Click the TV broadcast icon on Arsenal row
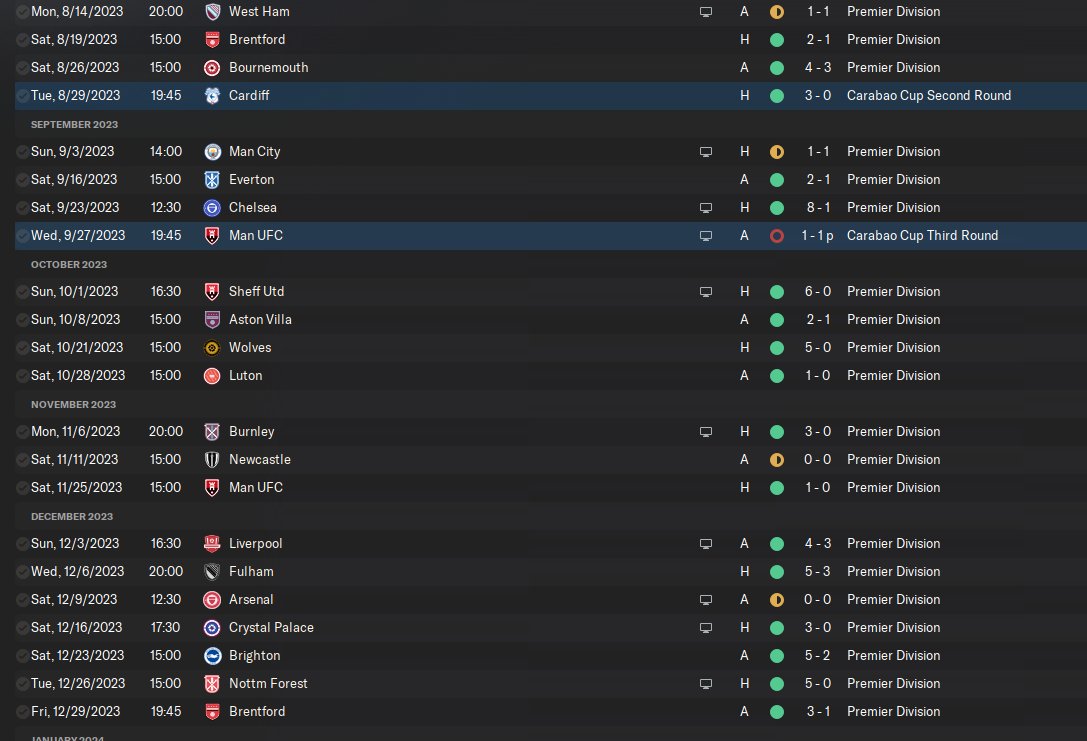Screen dimensions: 1087x741 coord(706,600)
